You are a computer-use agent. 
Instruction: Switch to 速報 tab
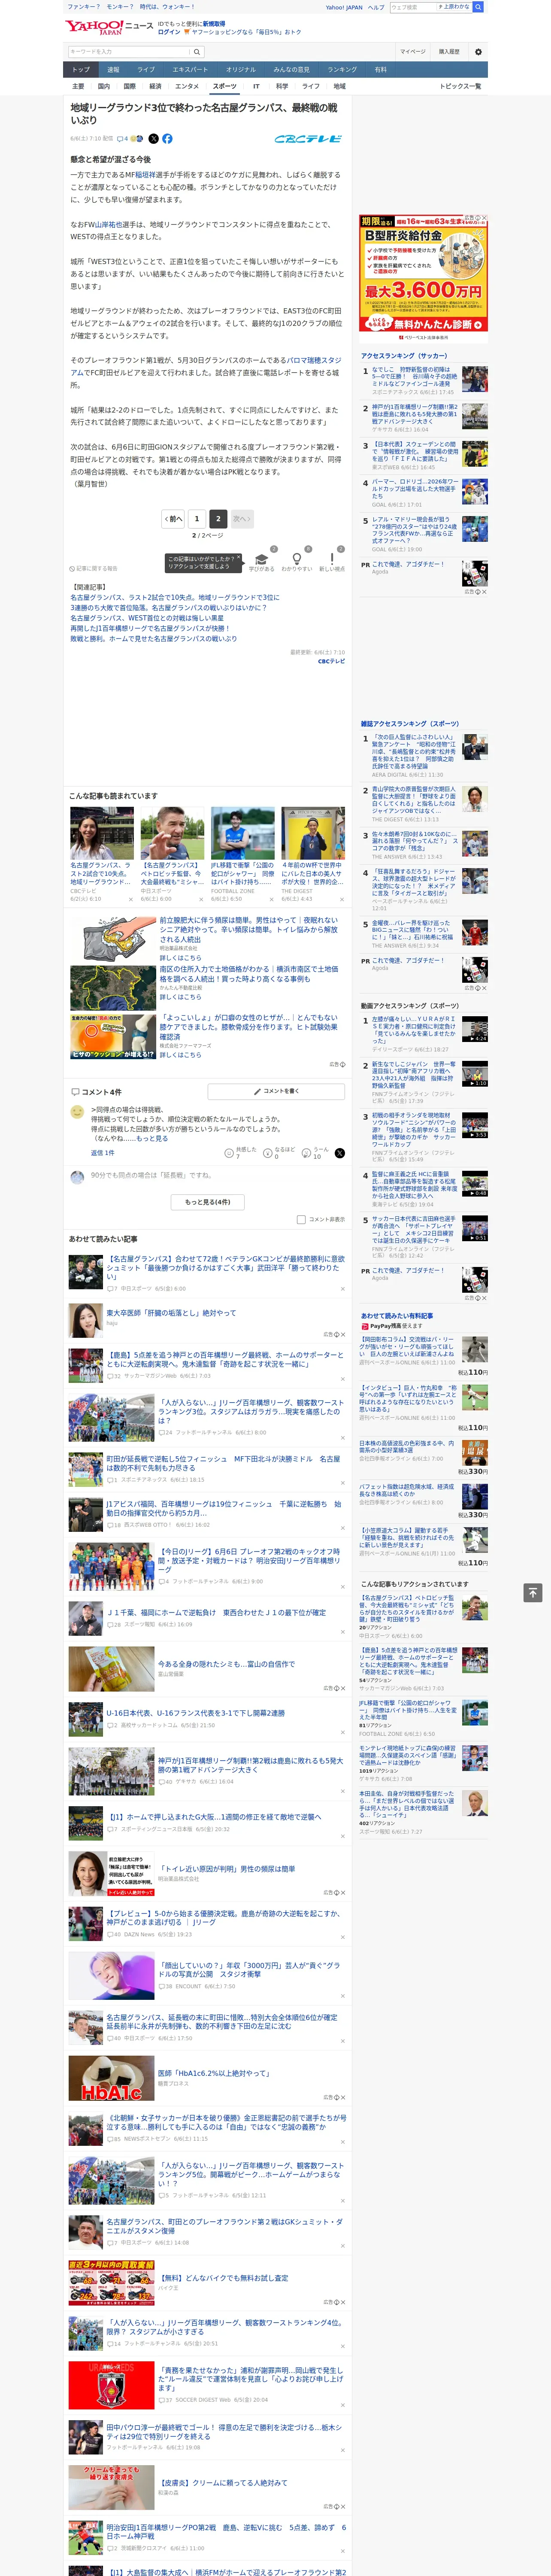coord(113,70)
